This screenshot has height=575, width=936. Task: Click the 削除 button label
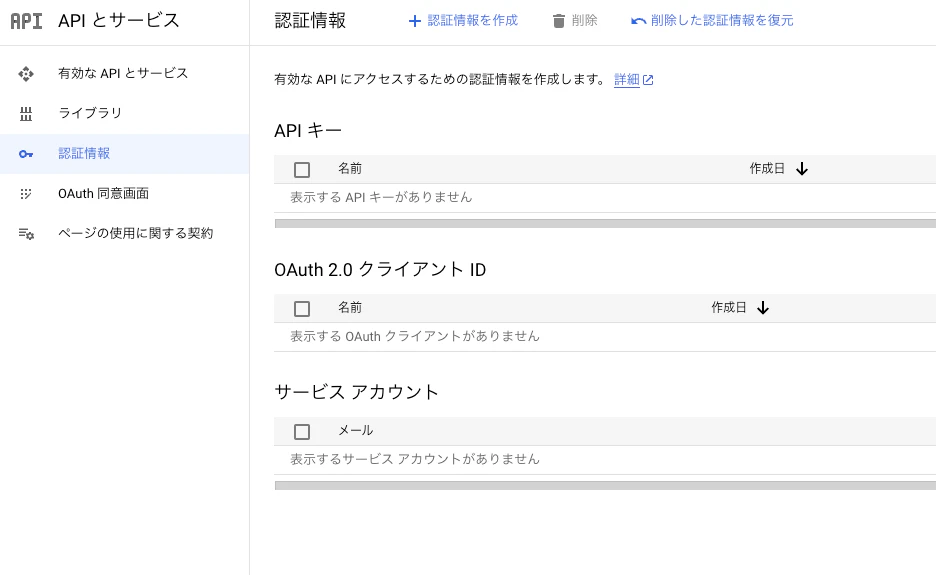click(x=584, y=21)
